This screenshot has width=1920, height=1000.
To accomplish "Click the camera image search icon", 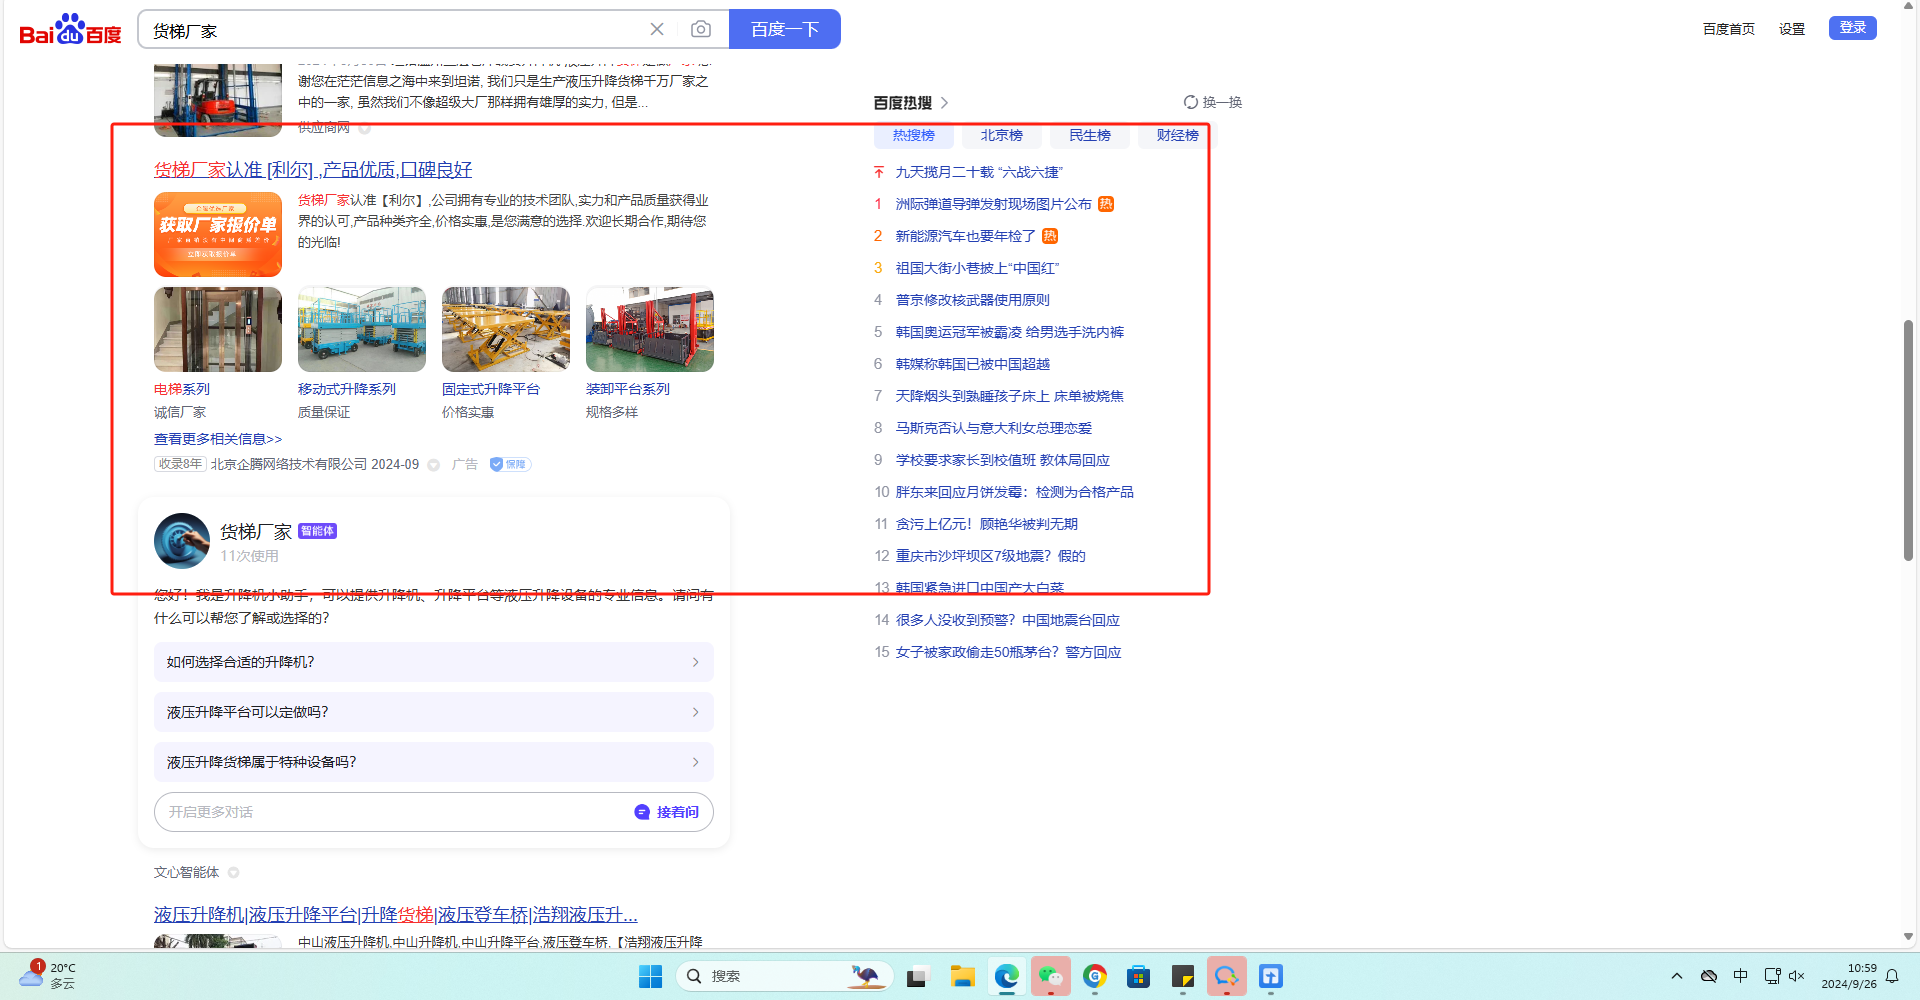I will (701, 30).
